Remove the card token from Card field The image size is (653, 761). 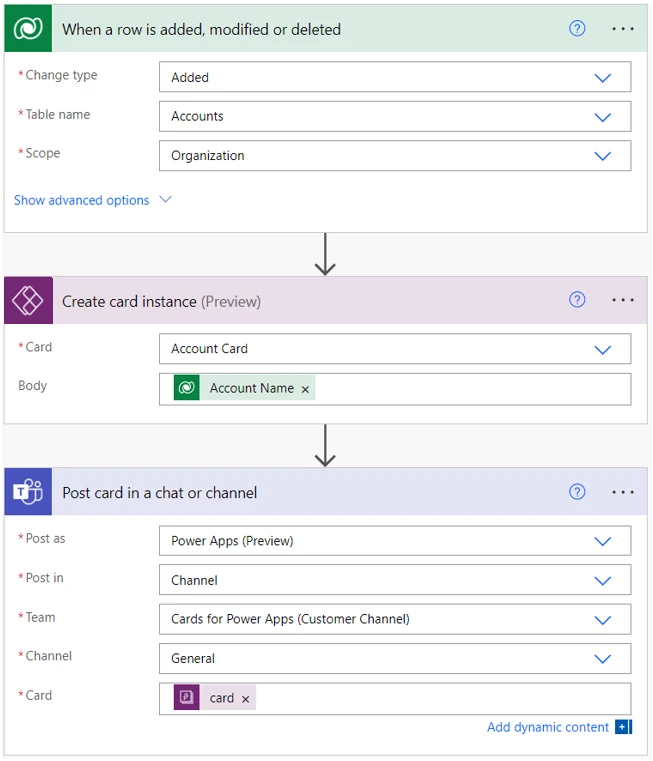click(x=246, y=699)
